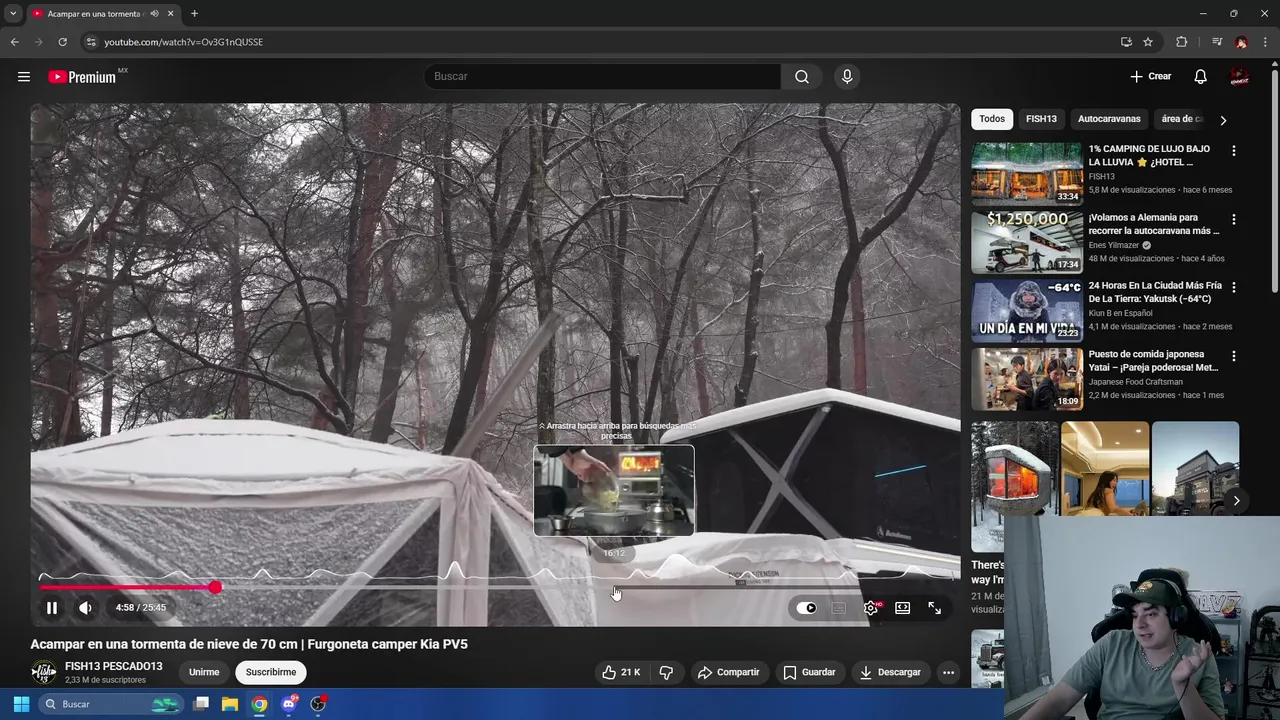Open Puesto de comida japonesa Yatai title
This screenshot has height=720, width=1280.
point(1154,360)
